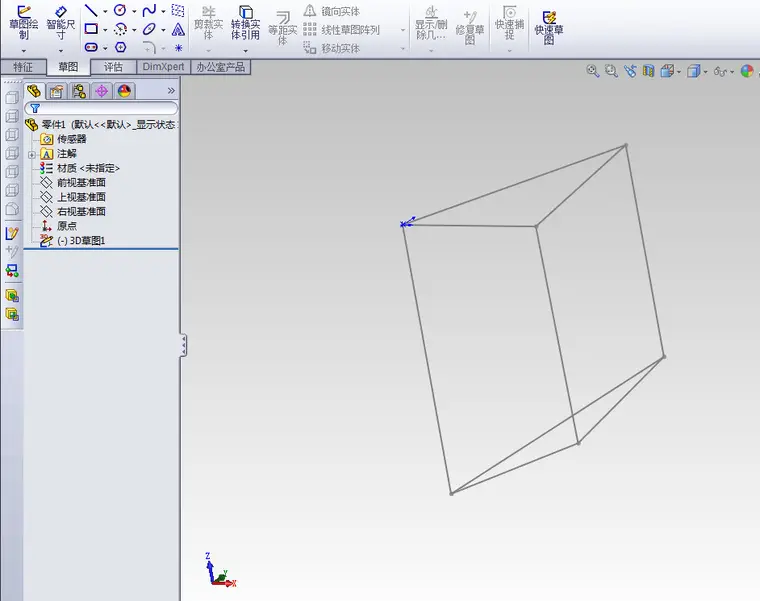760x601 pixels.
Task: Switch to the 草图 tab
Action: [68, 67]
